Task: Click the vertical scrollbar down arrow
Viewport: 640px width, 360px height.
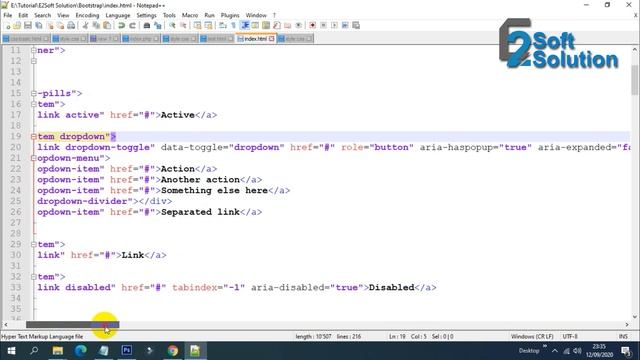Action: coord(634,316)
